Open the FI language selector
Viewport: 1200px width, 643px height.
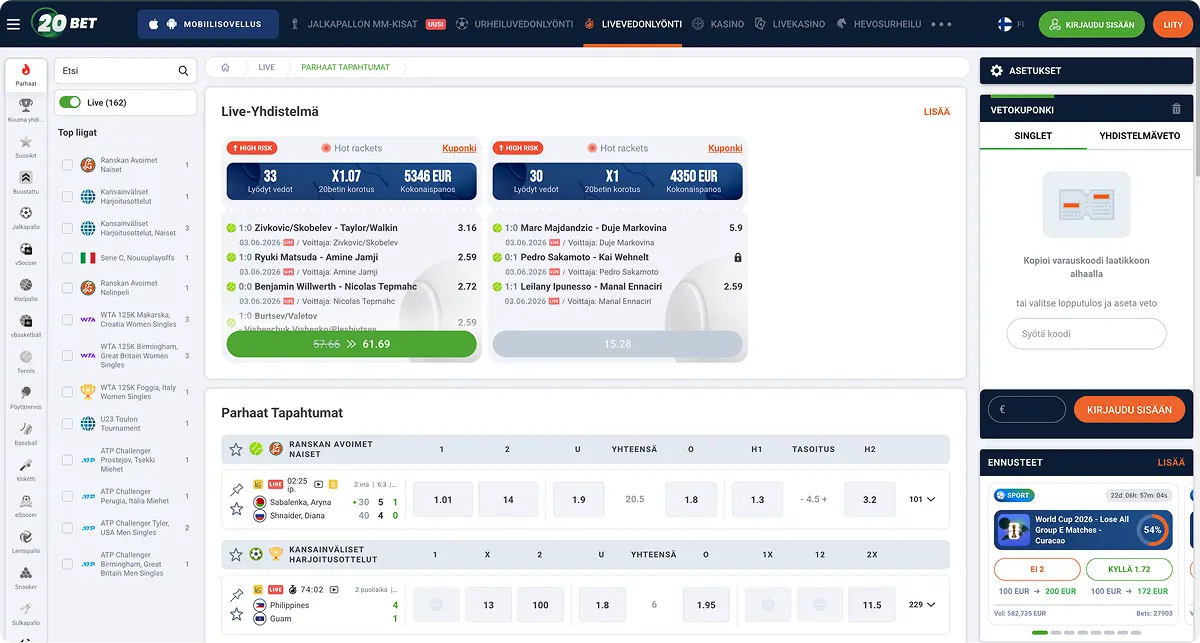(x=1011, y=24)
